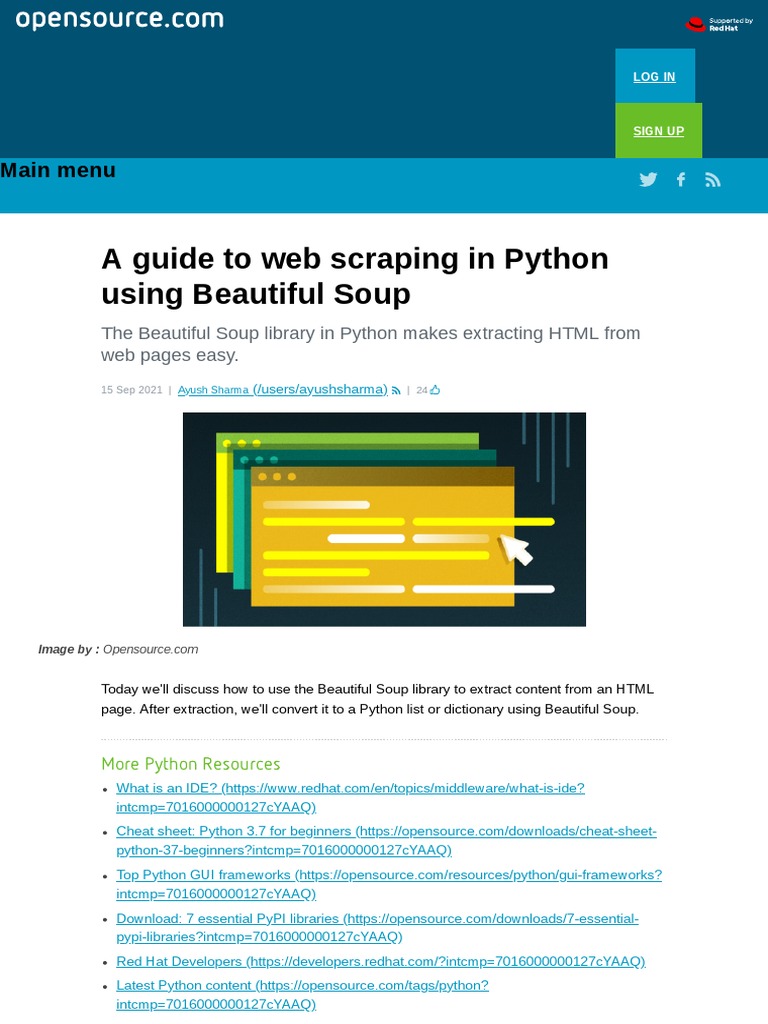Open the Twitter icon in menu bar
The image size is (768, 1024).
tap(648, 179)
